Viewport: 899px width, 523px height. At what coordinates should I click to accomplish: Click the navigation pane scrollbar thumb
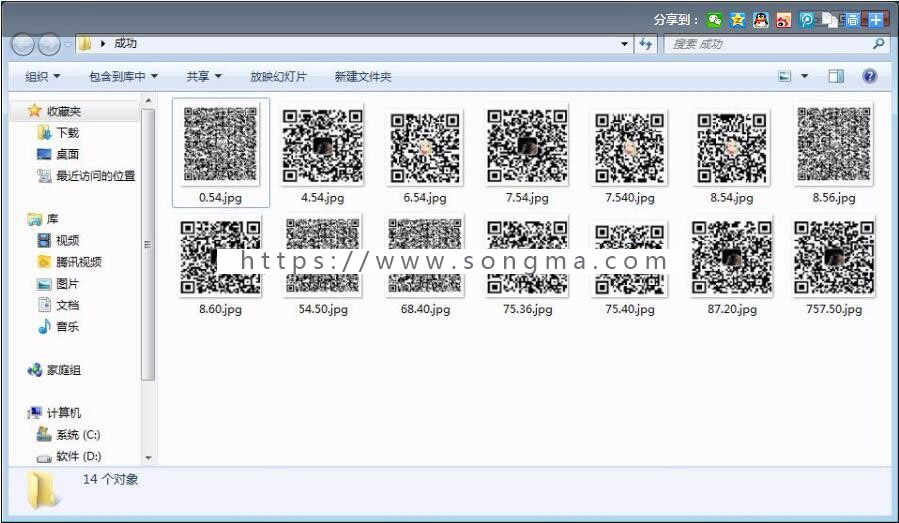tap(148, 244)
